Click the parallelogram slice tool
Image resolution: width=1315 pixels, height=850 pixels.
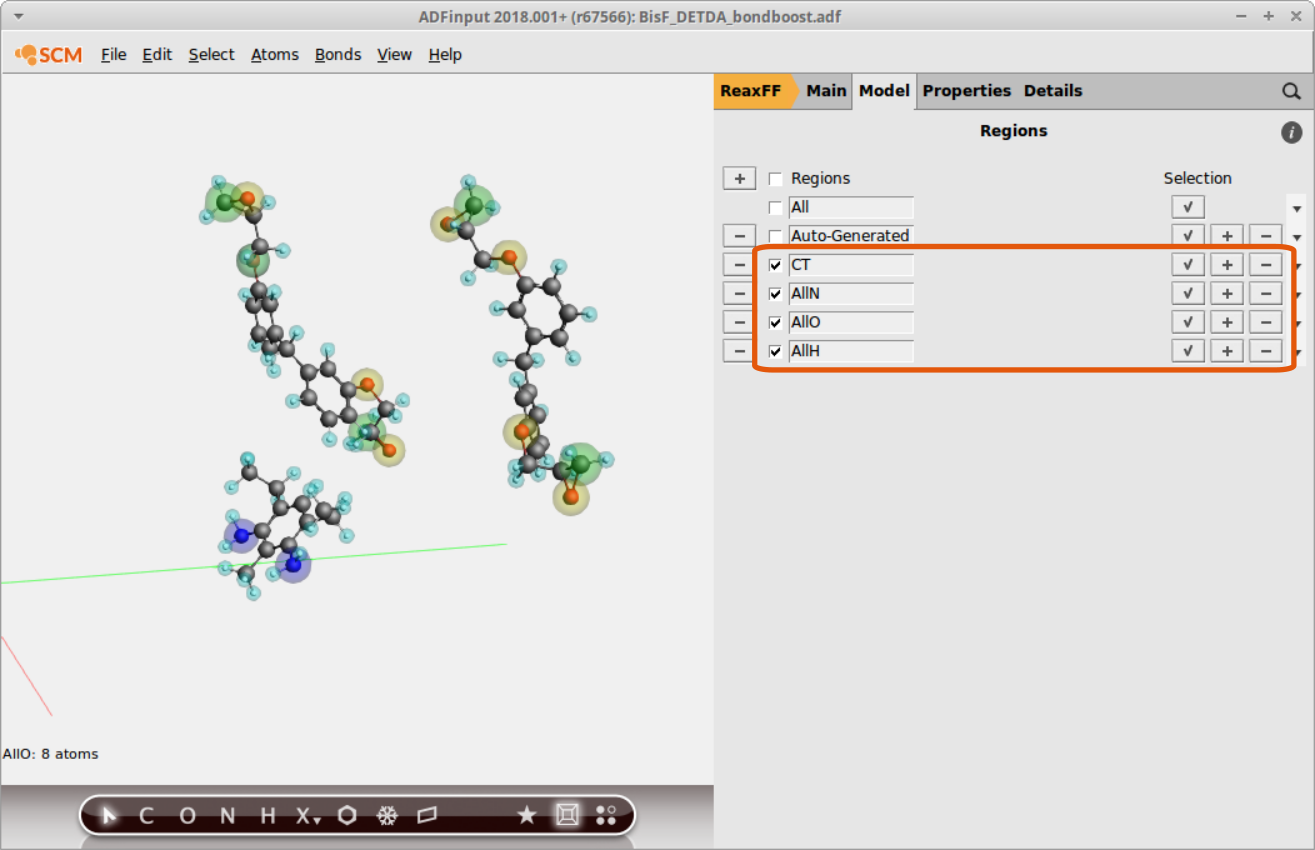click(427, 816)
